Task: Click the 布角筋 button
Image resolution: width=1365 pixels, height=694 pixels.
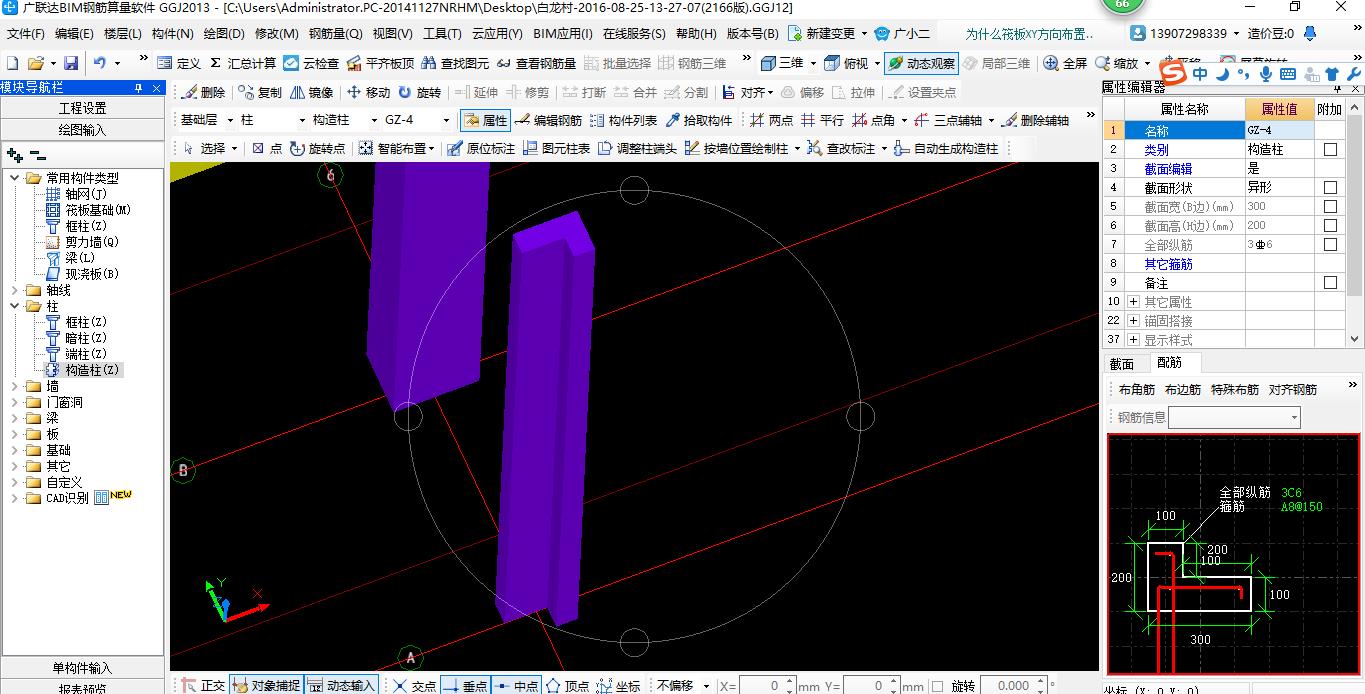Action: [x=1137, y=390]
